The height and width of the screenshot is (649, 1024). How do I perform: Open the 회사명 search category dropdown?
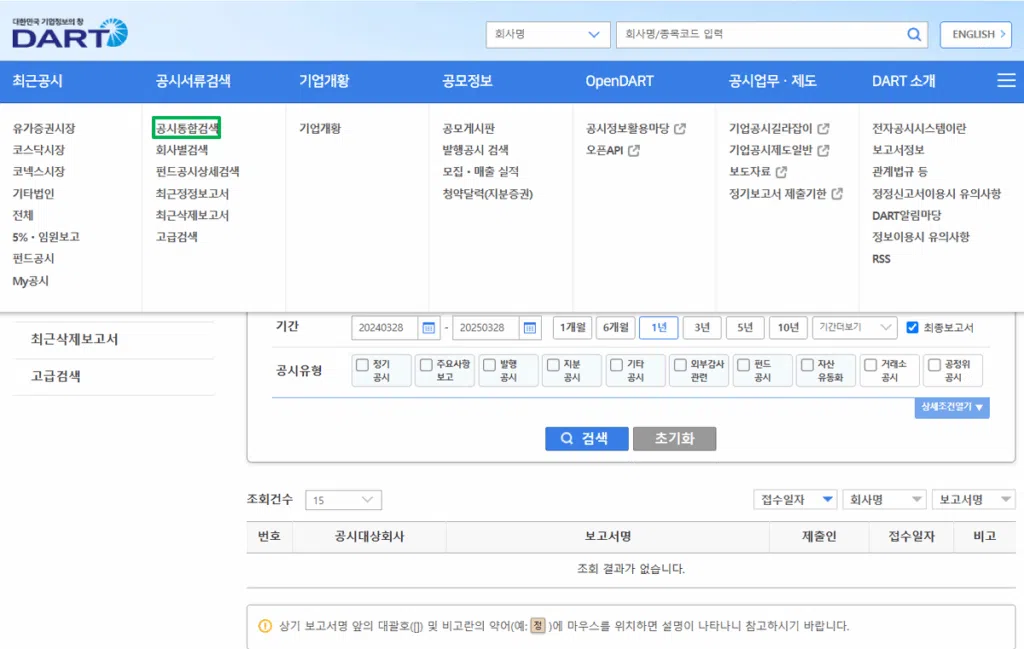tap(547, 33)
